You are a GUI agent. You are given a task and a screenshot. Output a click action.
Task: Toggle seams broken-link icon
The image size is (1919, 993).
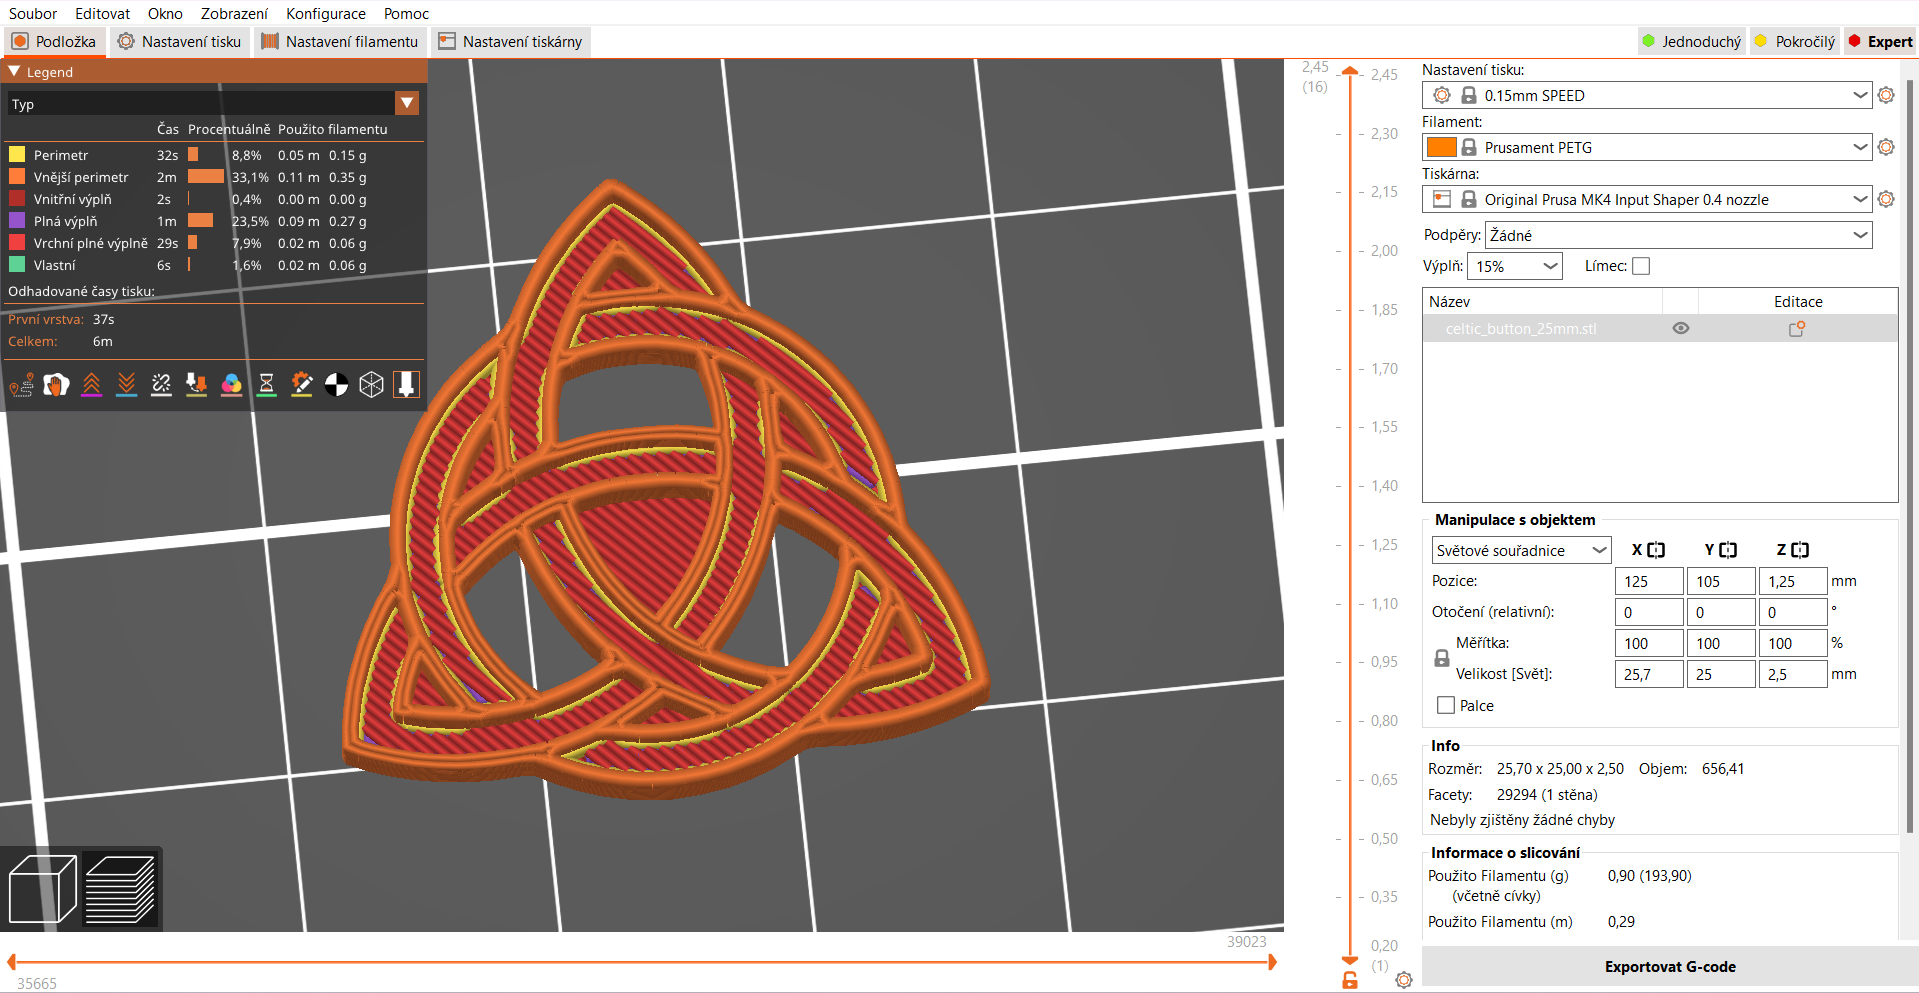tap(162, 385)
